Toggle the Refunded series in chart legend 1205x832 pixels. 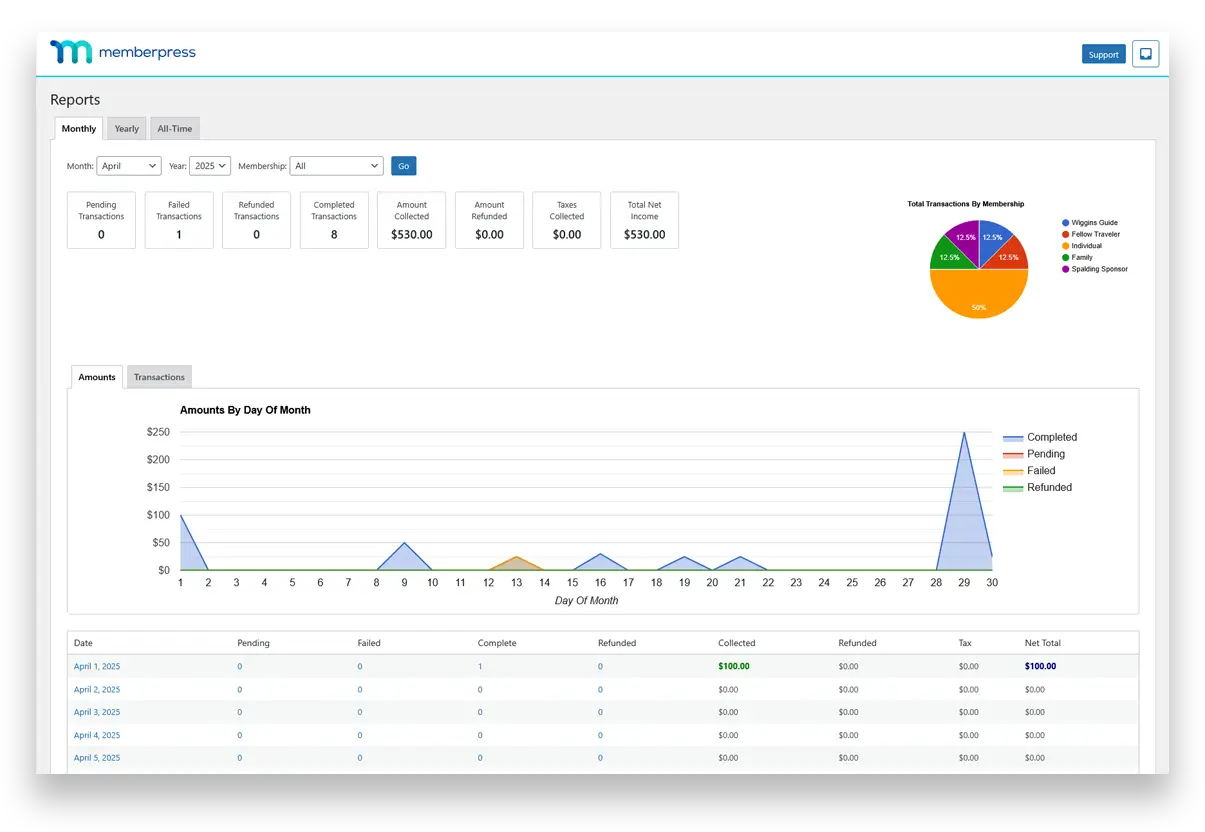pyautogui.click(x=1037, y=488)
